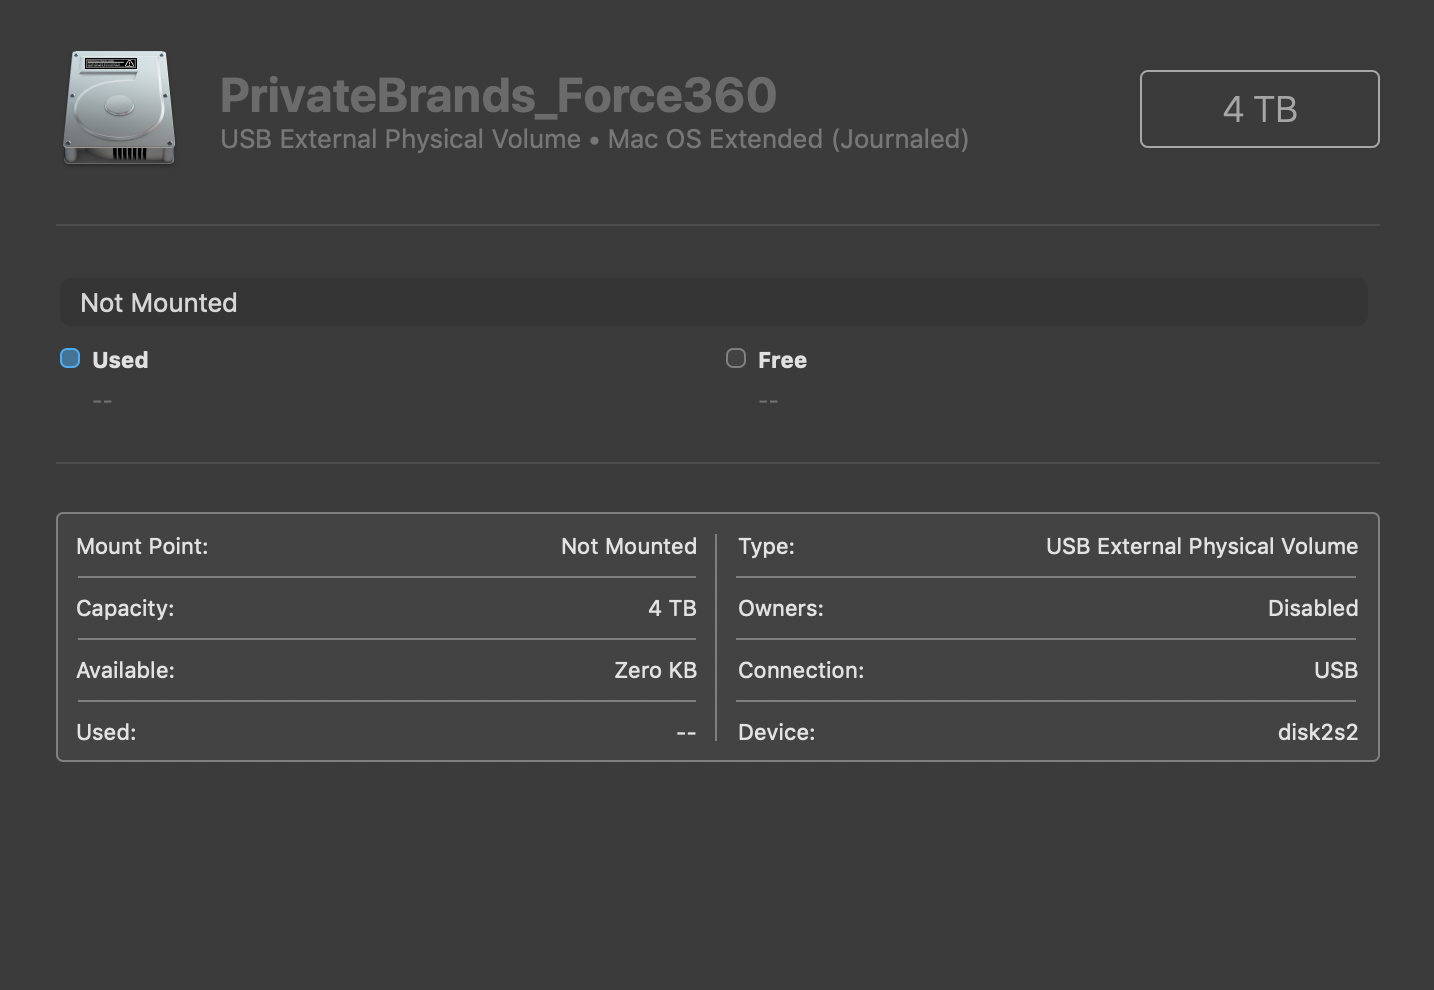Click the Owners Disabled value
This screenshot has width=1434, height=990.
pyautogui.click(x=1312, y=608)
